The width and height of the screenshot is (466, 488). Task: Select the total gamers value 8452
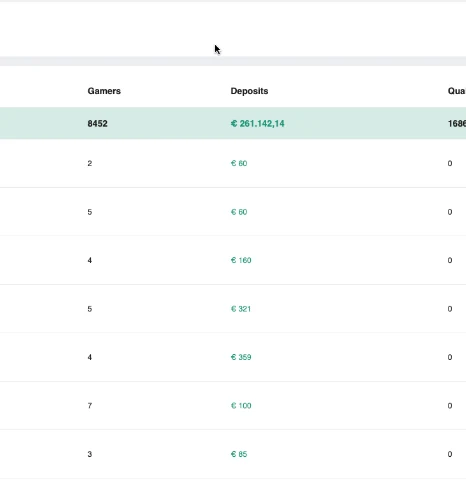coord(97,124)
